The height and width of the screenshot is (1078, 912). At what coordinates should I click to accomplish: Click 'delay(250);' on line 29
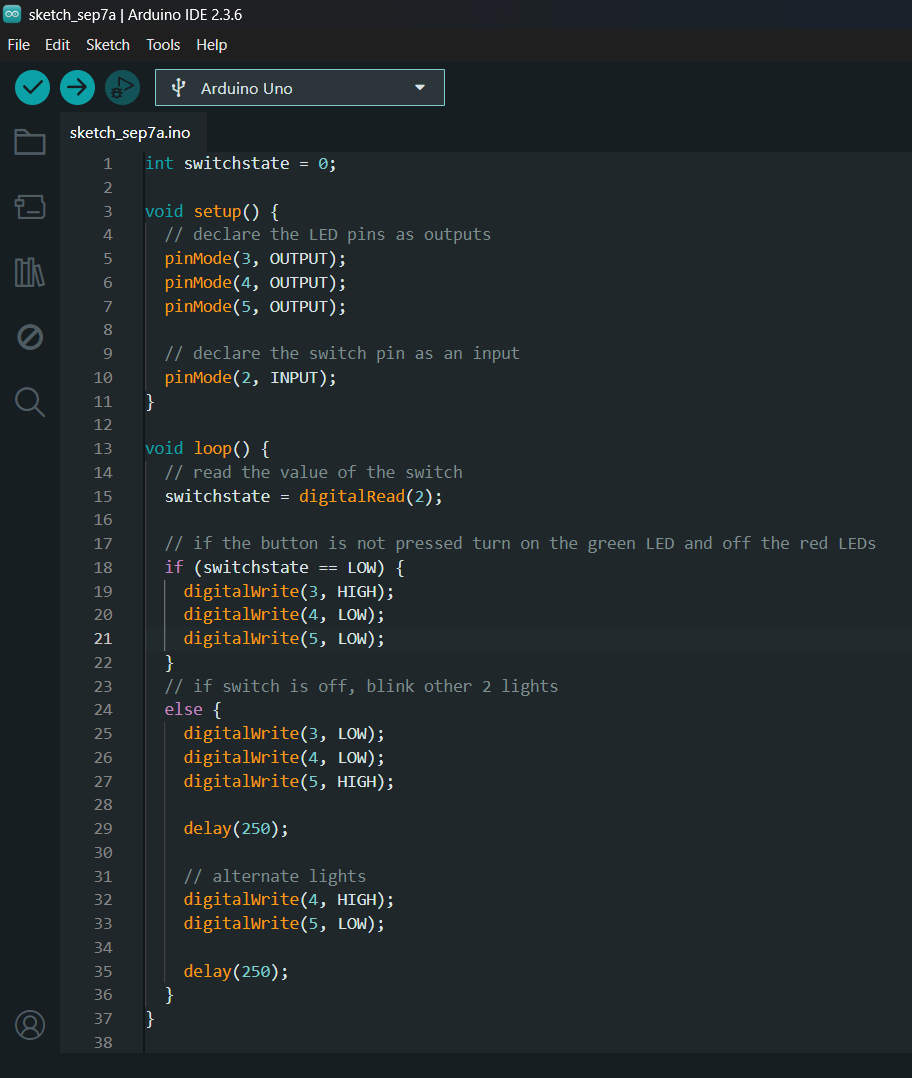click(x=236, y=828)
